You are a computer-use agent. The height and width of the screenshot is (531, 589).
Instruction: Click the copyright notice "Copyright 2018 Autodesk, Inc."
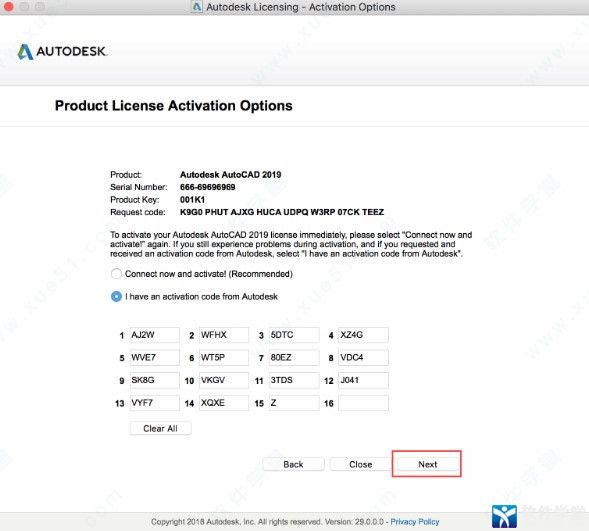(203, 522)
